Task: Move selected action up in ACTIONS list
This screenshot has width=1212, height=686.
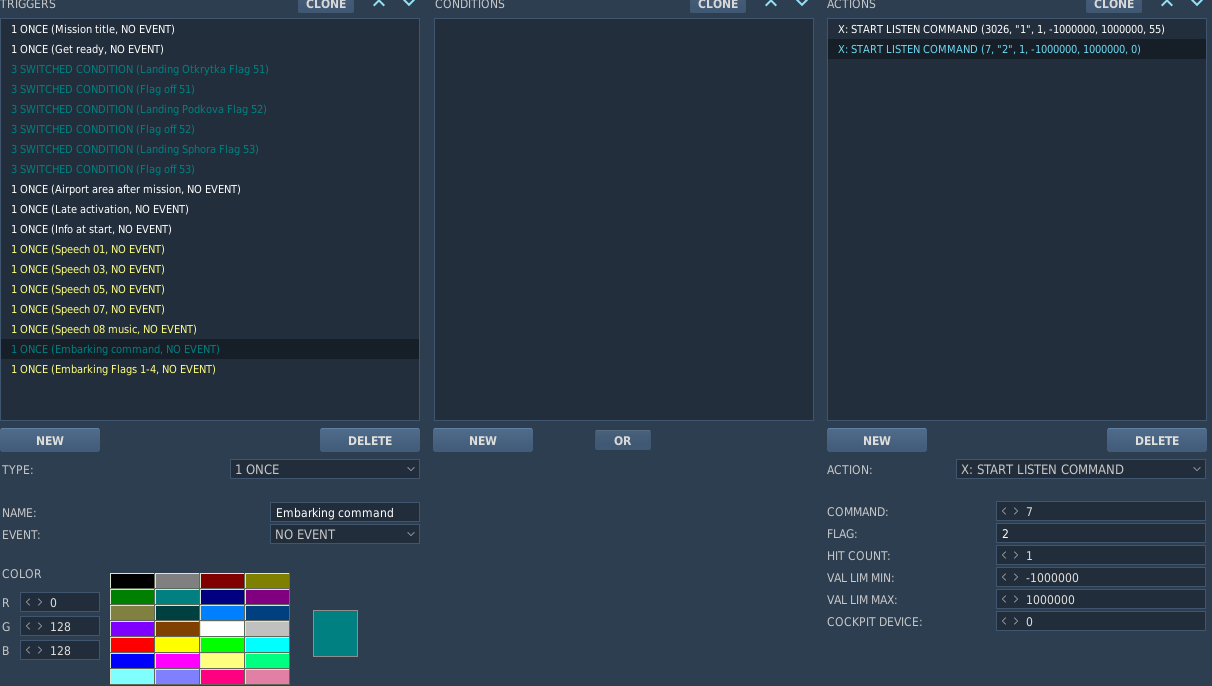Action: tap(1166, 4)
